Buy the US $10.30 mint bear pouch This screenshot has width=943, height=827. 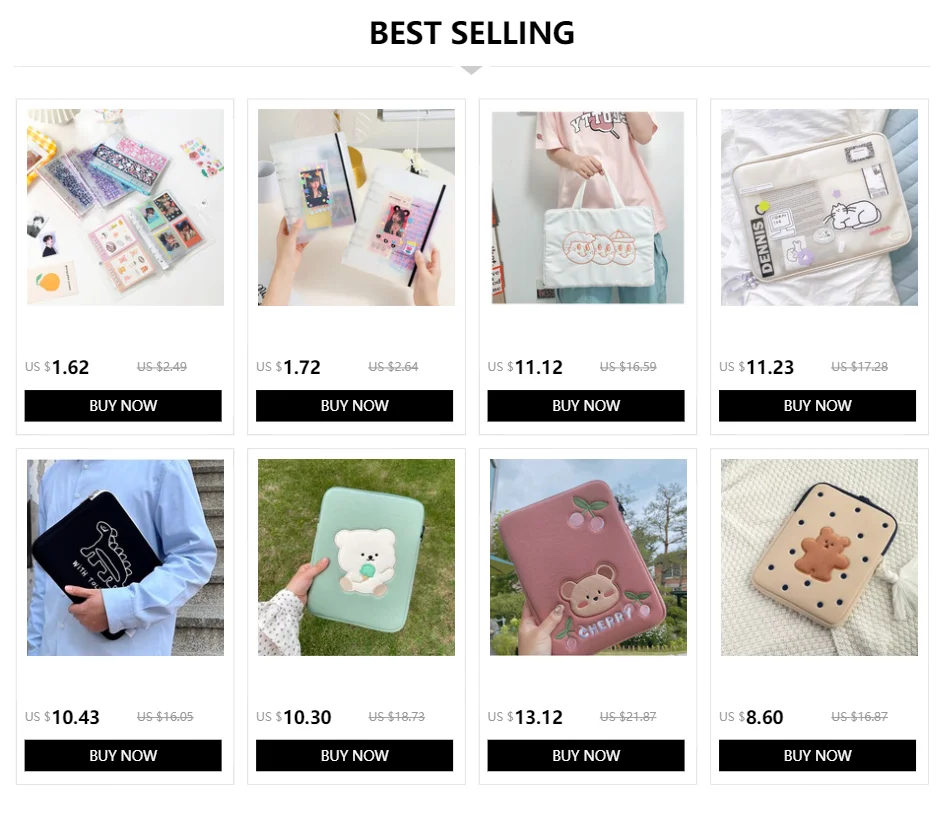(354, 755)
